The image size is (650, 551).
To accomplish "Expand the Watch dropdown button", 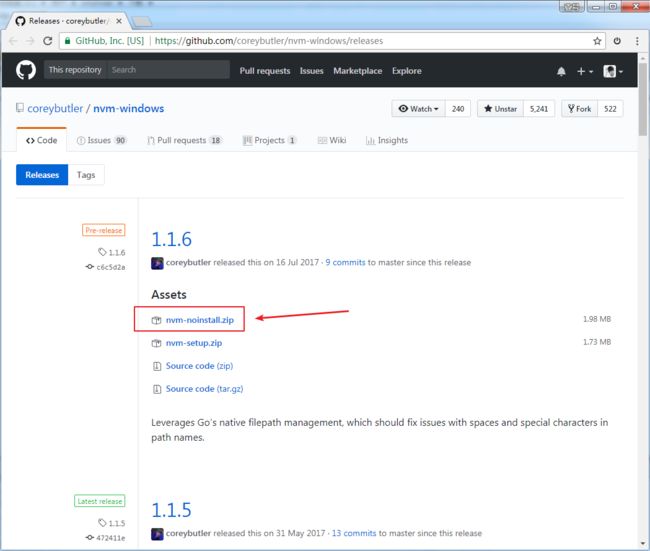I will click(x=419, y=109).
